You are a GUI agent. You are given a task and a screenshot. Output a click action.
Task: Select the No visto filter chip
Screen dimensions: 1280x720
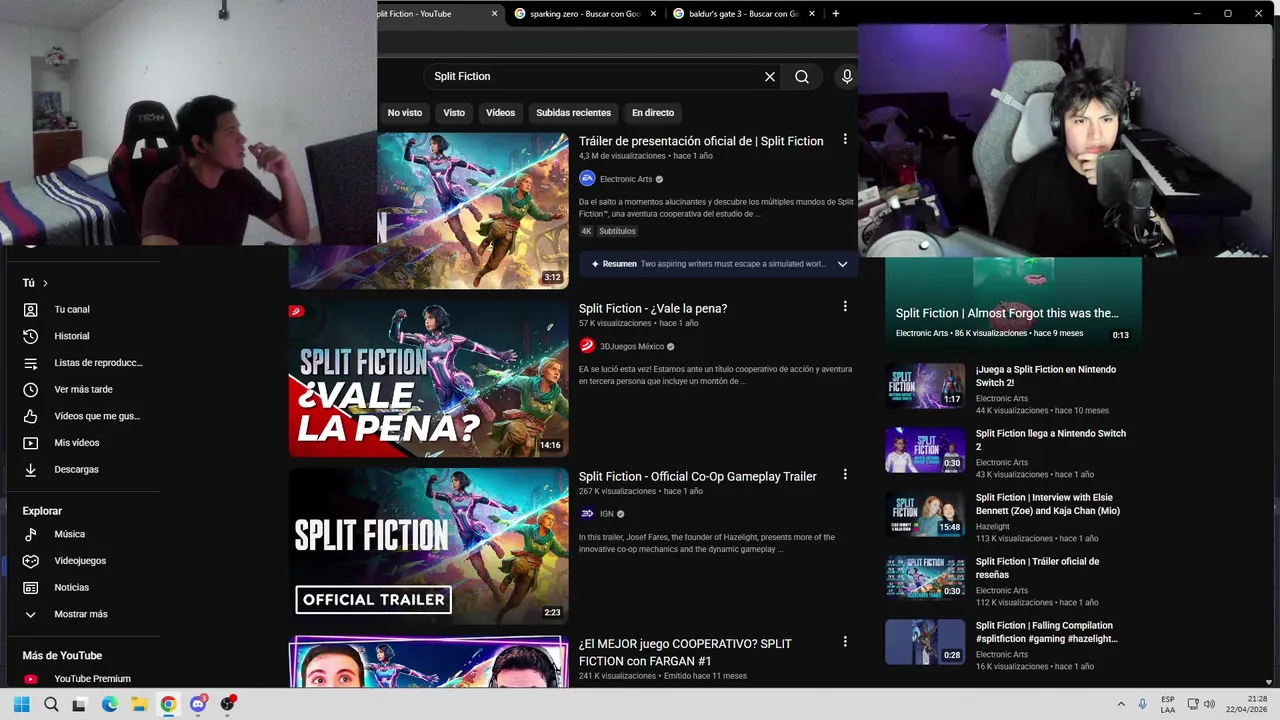point(405,113)
